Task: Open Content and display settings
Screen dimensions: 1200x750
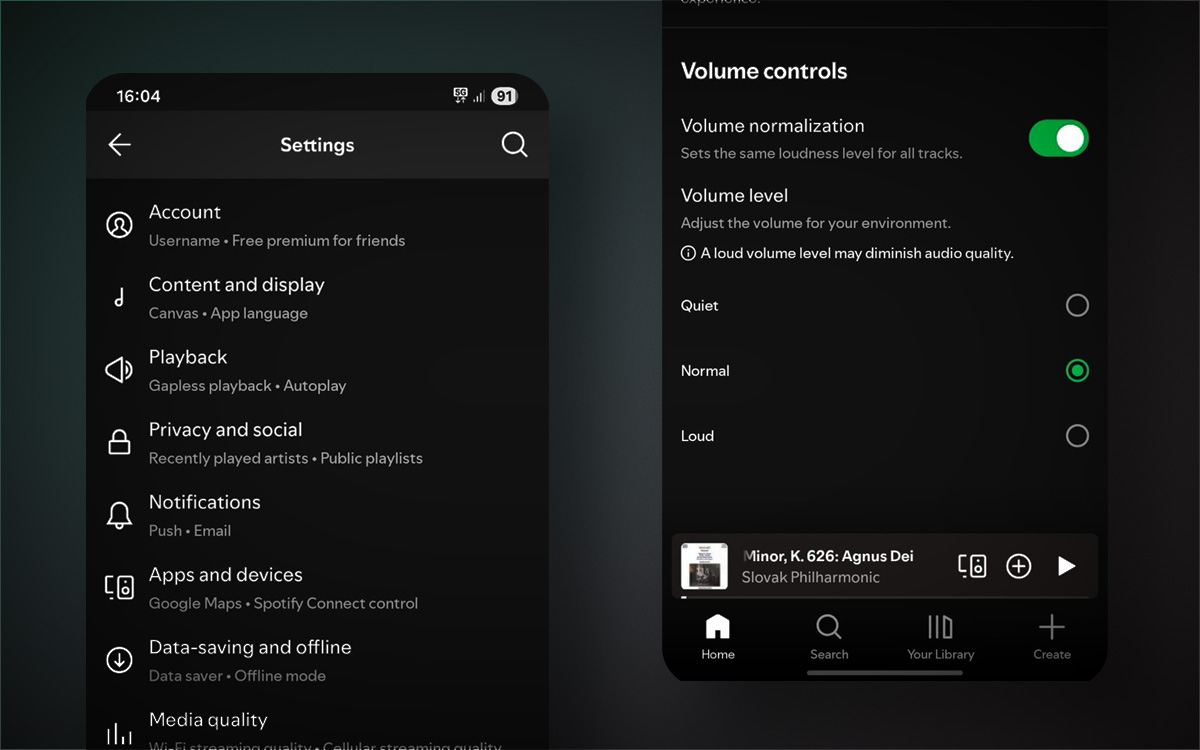Action: [x=236, y=298]
